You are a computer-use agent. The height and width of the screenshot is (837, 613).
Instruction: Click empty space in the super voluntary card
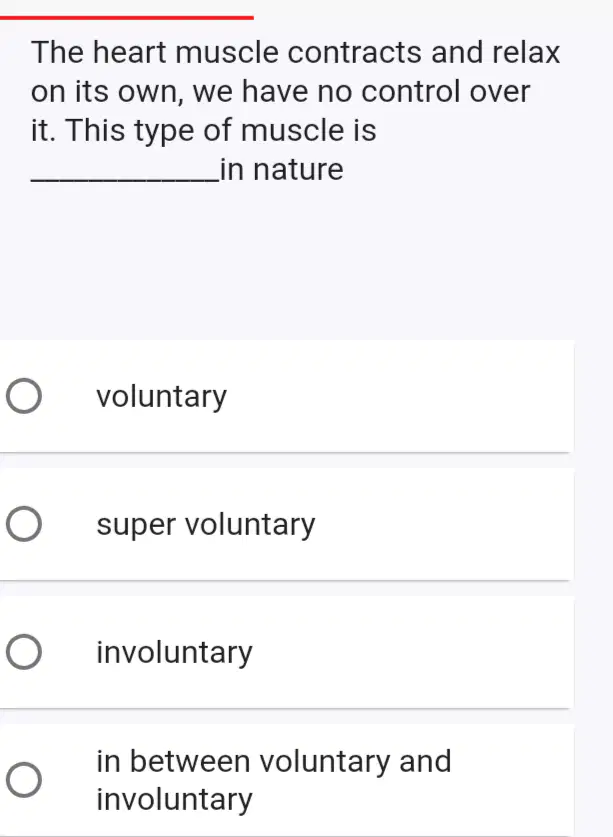[443, 524]
